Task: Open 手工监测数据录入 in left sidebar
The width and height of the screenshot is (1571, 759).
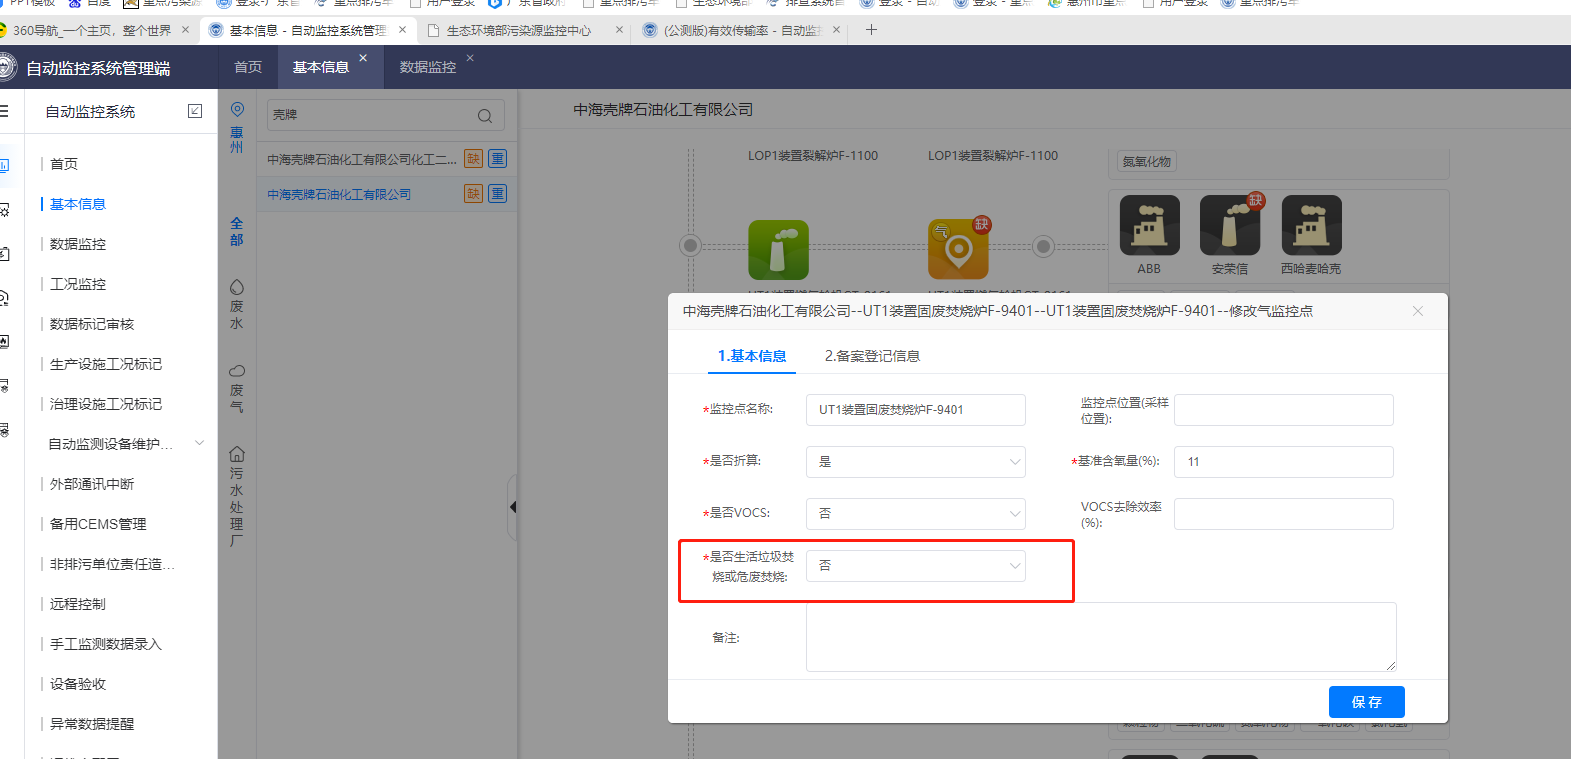Action: (x=106, y=644)
